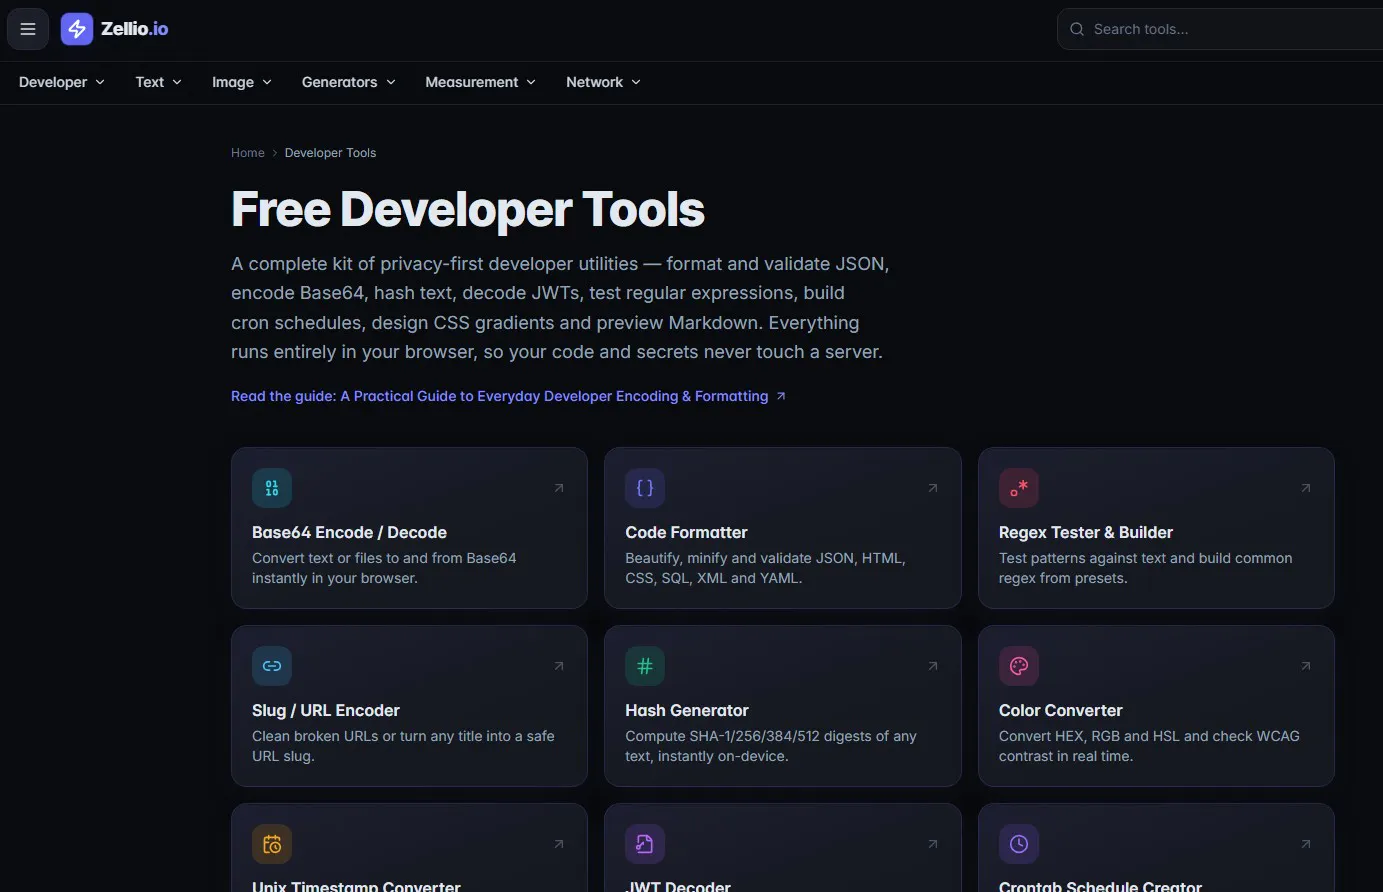
Task: Open the Regex Tester & Builder title
Action: click(x=1086, y=532)
